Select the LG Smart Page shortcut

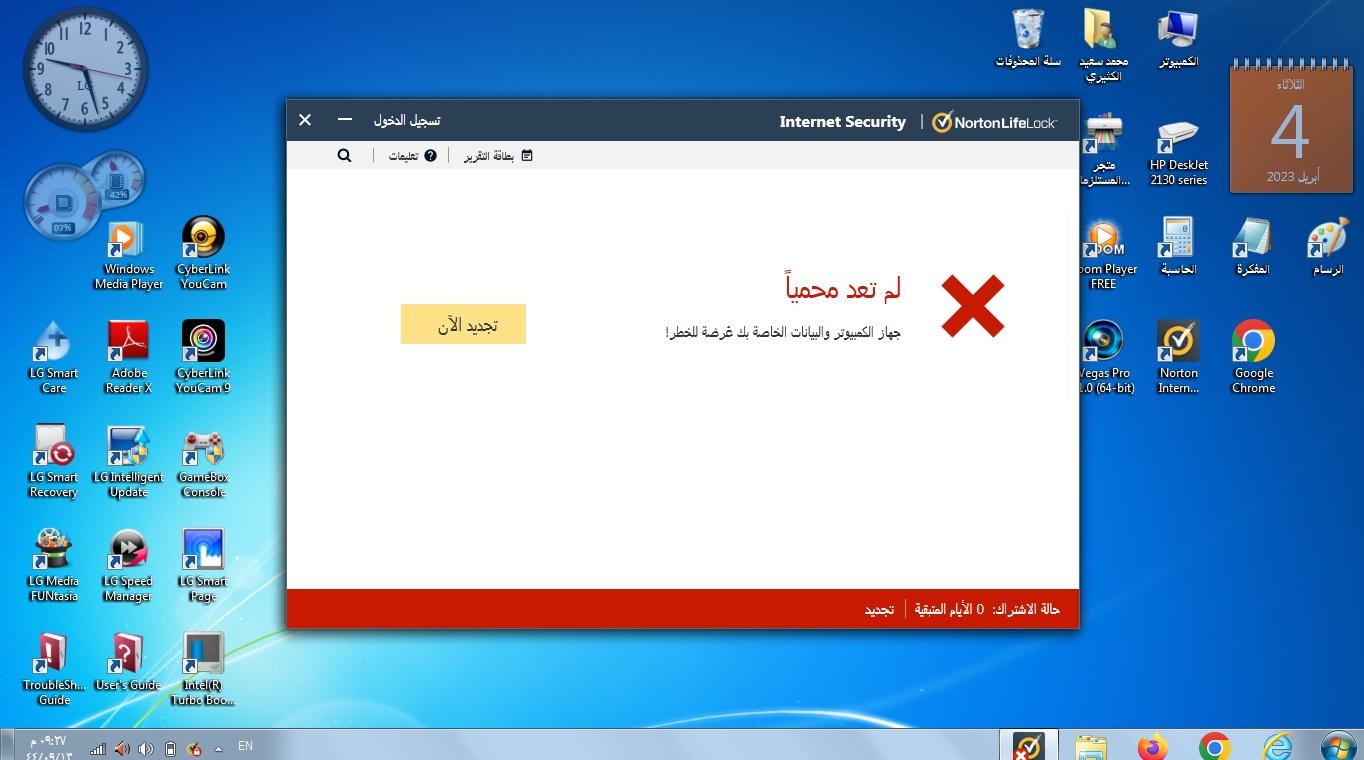point(203,565)
